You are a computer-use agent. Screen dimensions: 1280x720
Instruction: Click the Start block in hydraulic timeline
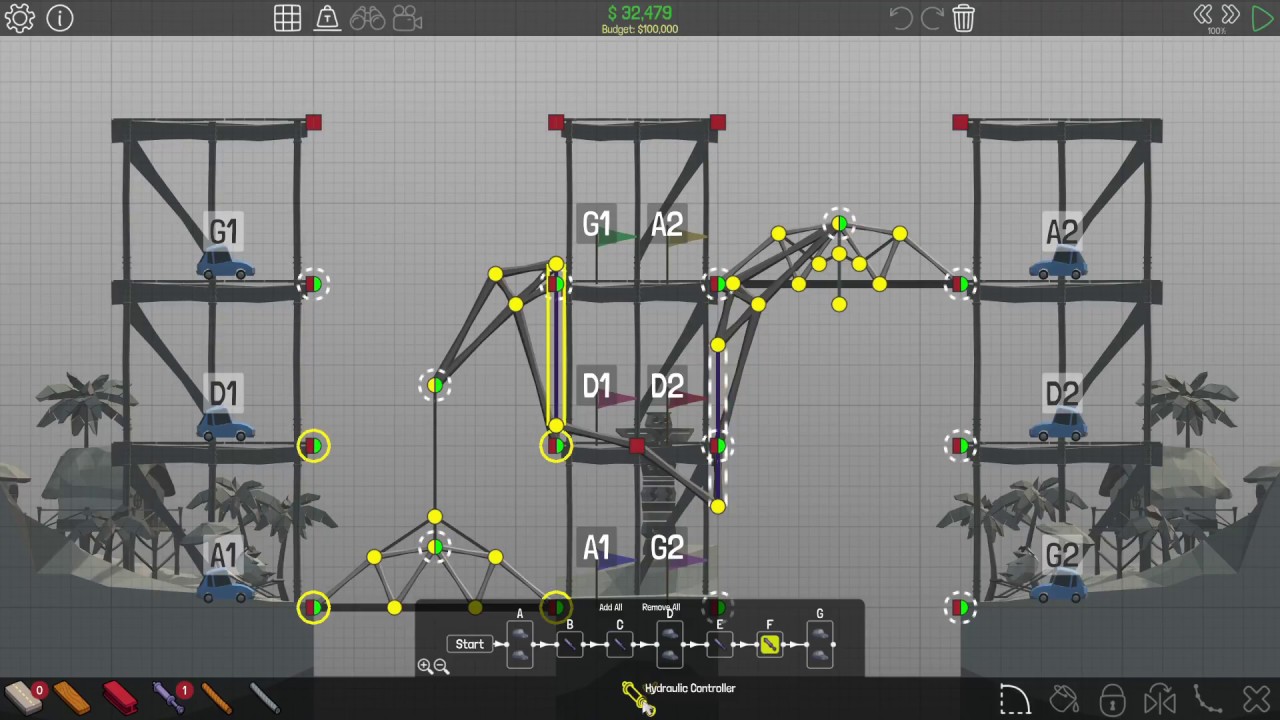click(x=470, y=645)
